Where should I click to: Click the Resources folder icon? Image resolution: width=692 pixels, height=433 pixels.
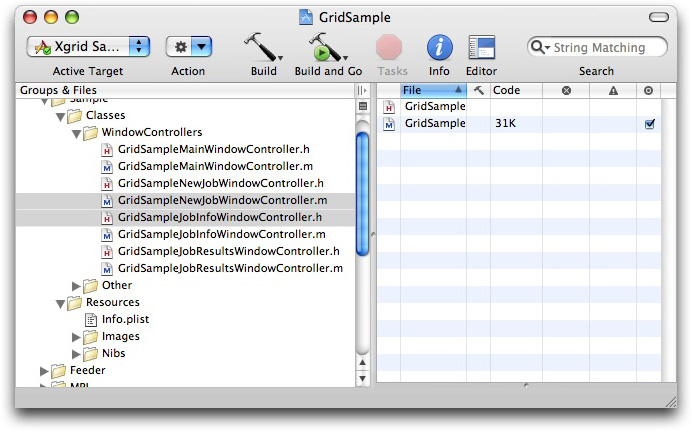click(x=75, y=303)
